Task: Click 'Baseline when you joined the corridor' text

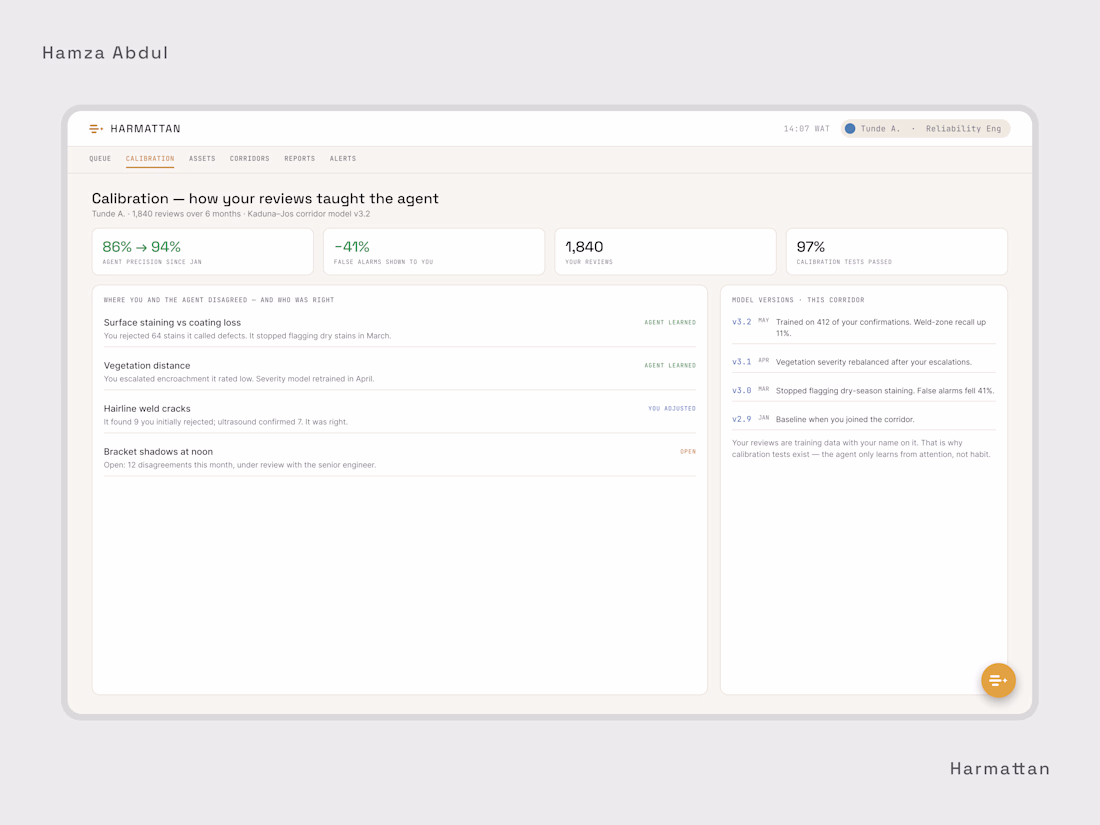Action: (845, 420)
